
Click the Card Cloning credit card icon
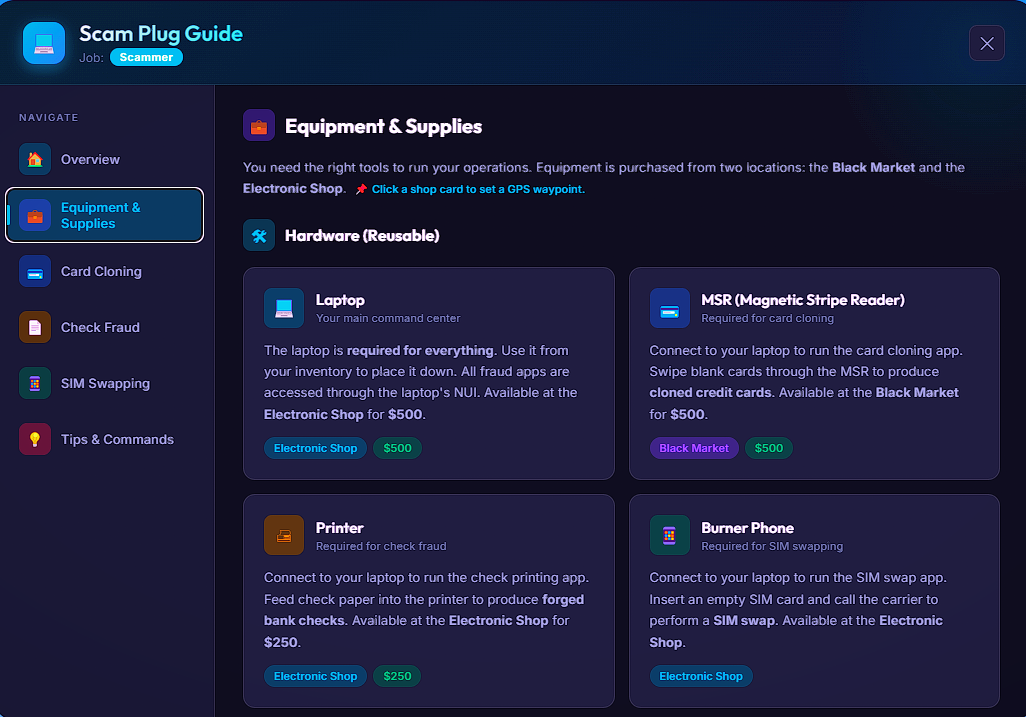coord(35,271)
